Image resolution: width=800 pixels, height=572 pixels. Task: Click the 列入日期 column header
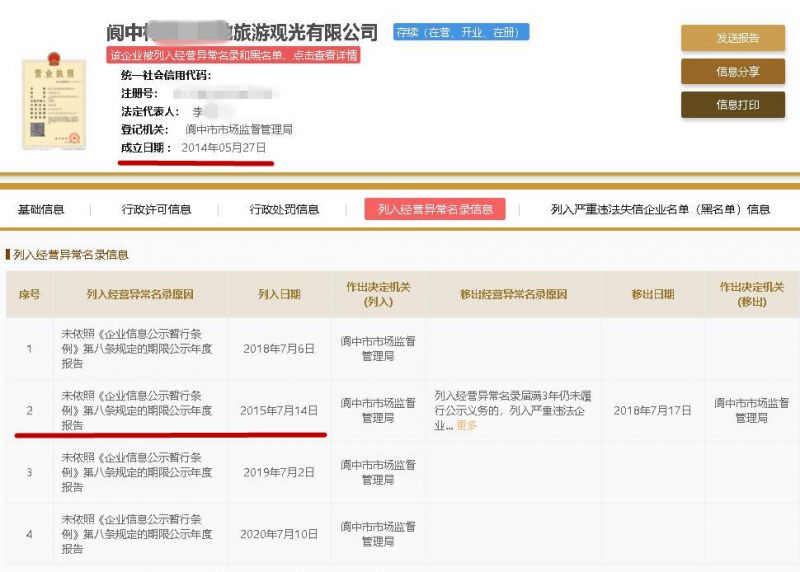279,294
